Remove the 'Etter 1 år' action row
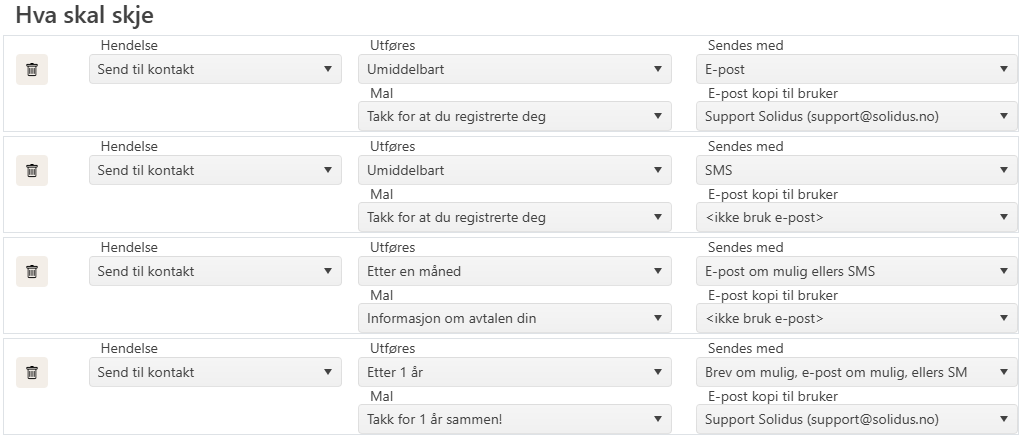The height and width of the screenshot is (435, 1019). point(32,373)
